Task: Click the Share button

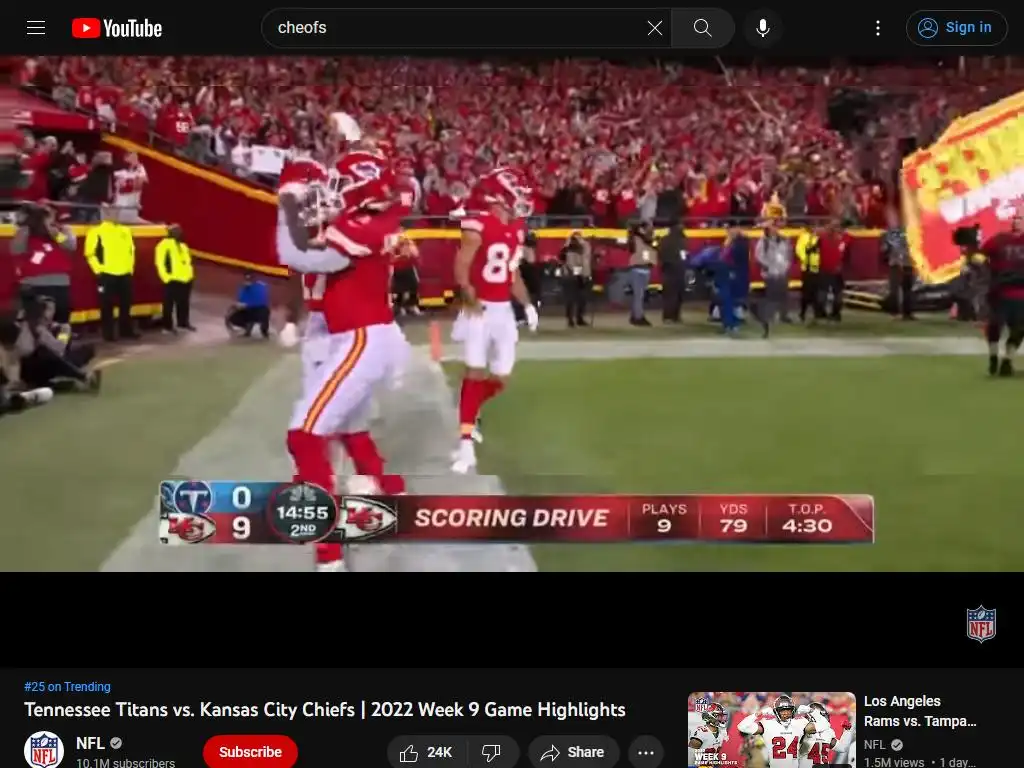Action: pos(573,752)
